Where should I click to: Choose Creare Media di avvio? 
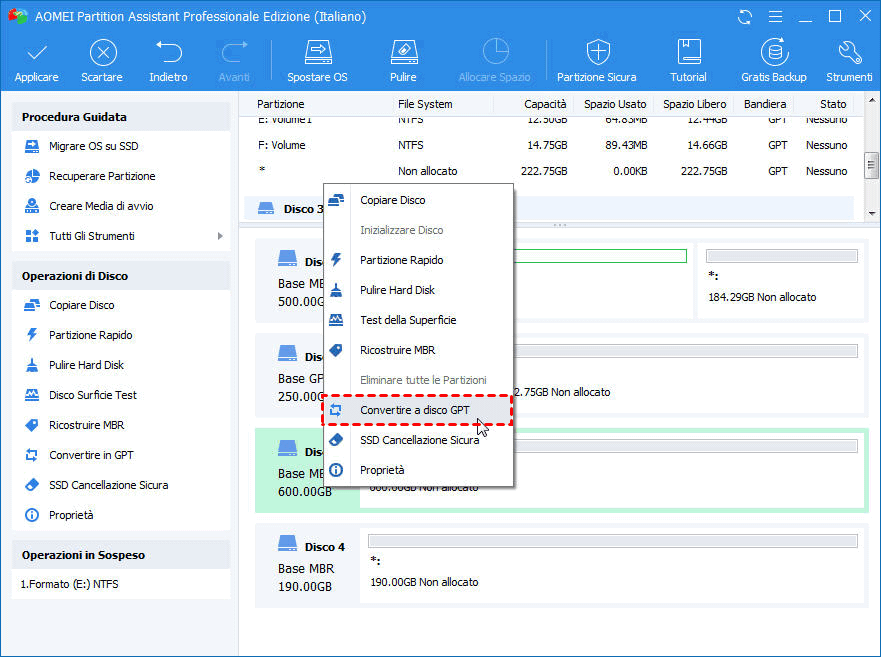[101, 206]
